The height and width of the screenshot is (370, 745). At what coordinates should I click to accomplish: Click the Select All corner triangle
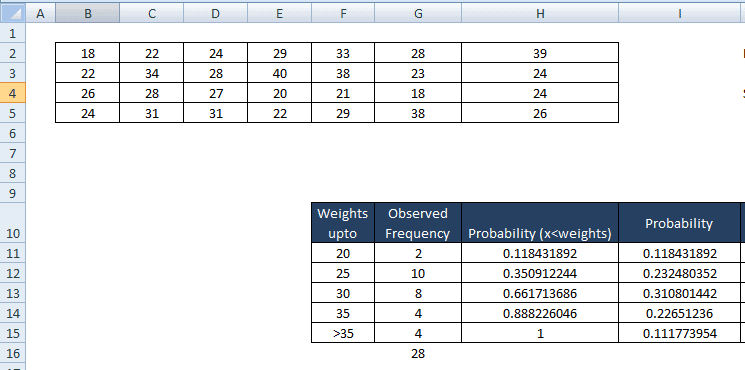(13, 13)
